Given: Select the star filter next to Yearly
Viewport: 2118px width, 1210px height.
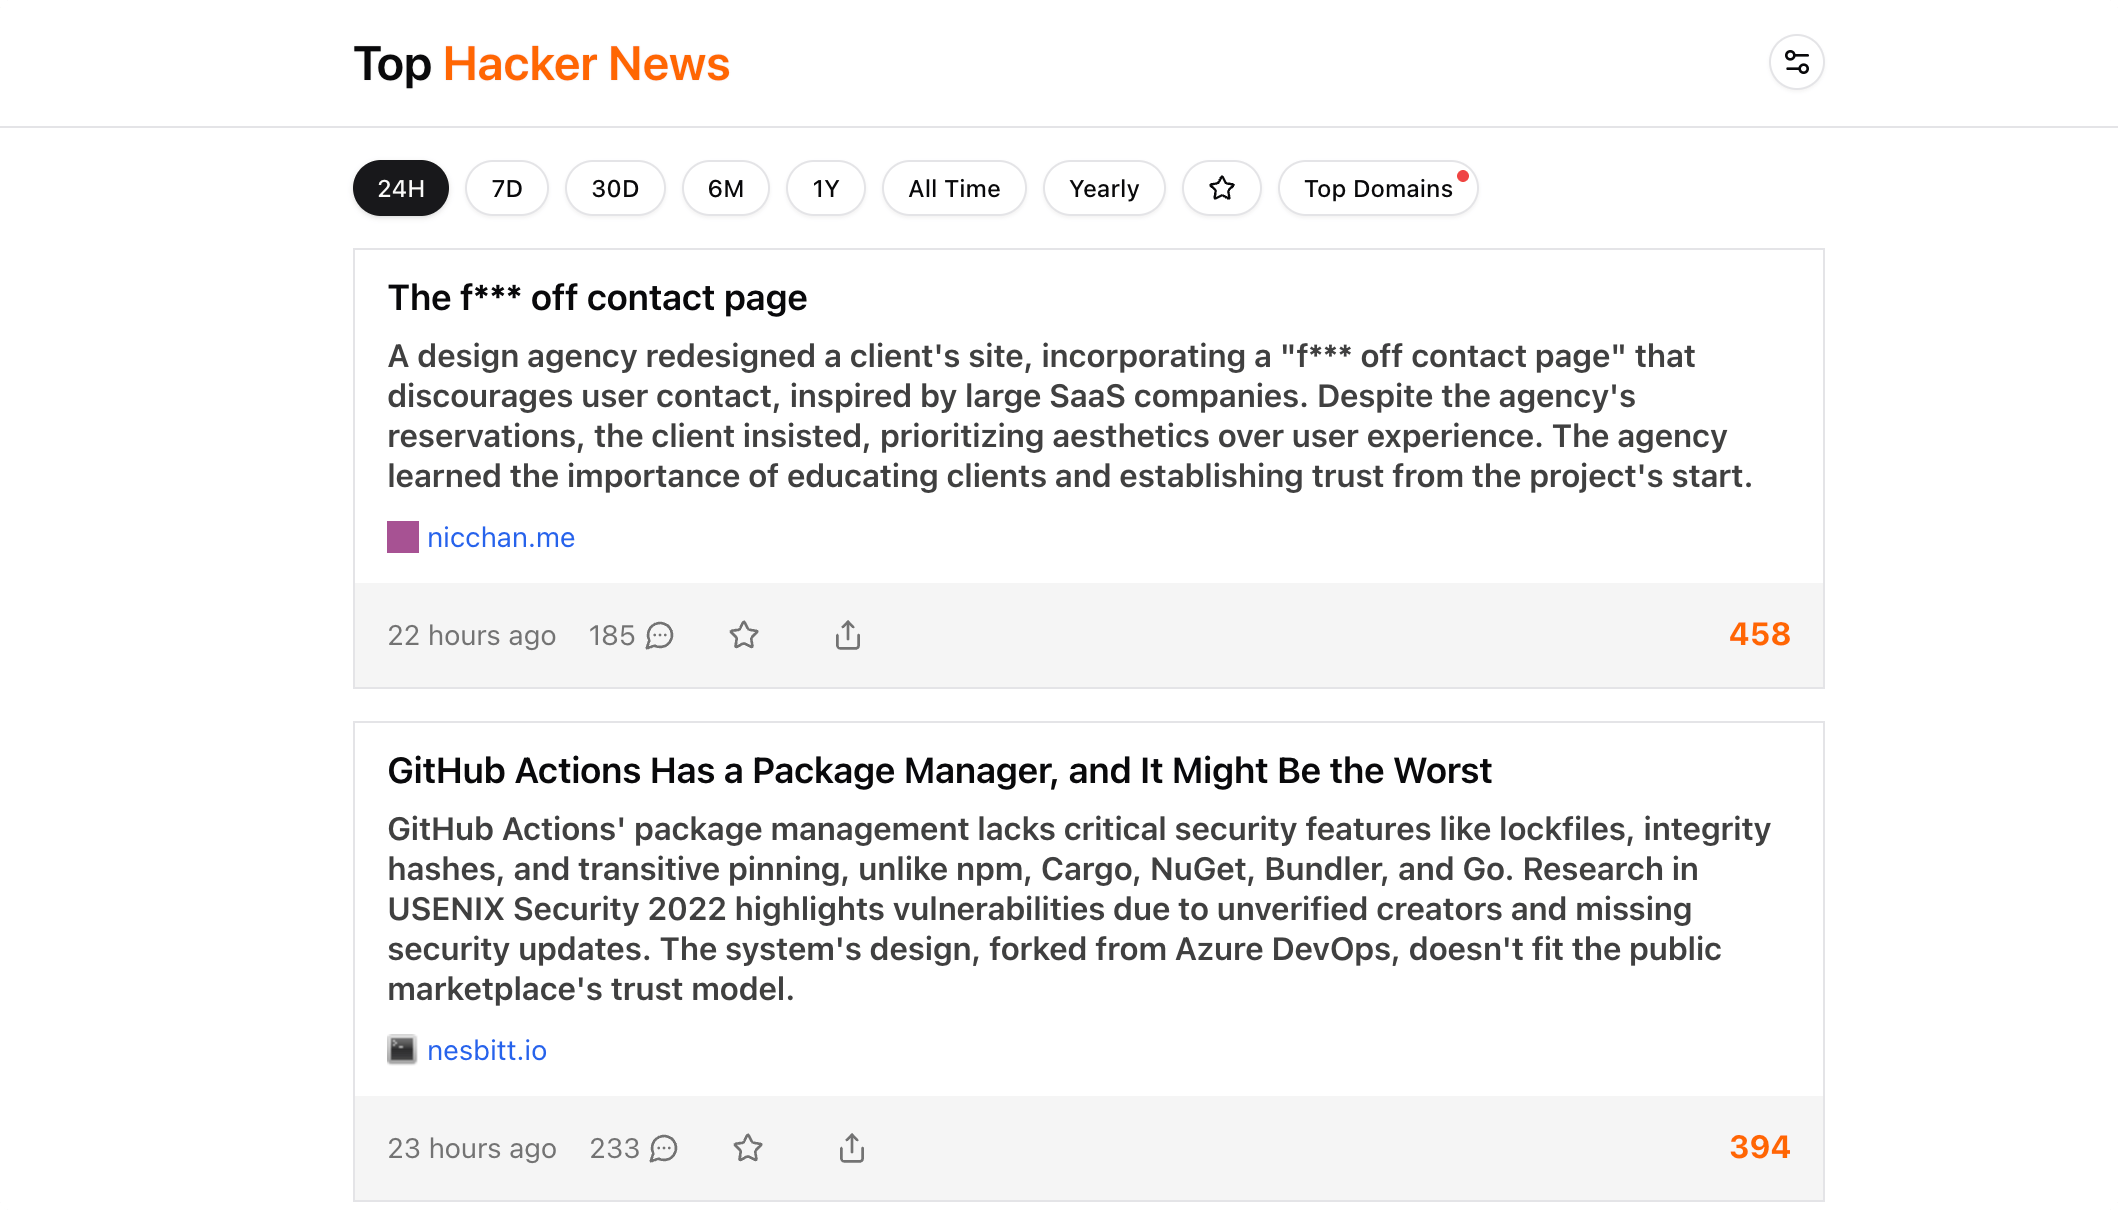Looking at the screenshot, I should point(1221,188).
